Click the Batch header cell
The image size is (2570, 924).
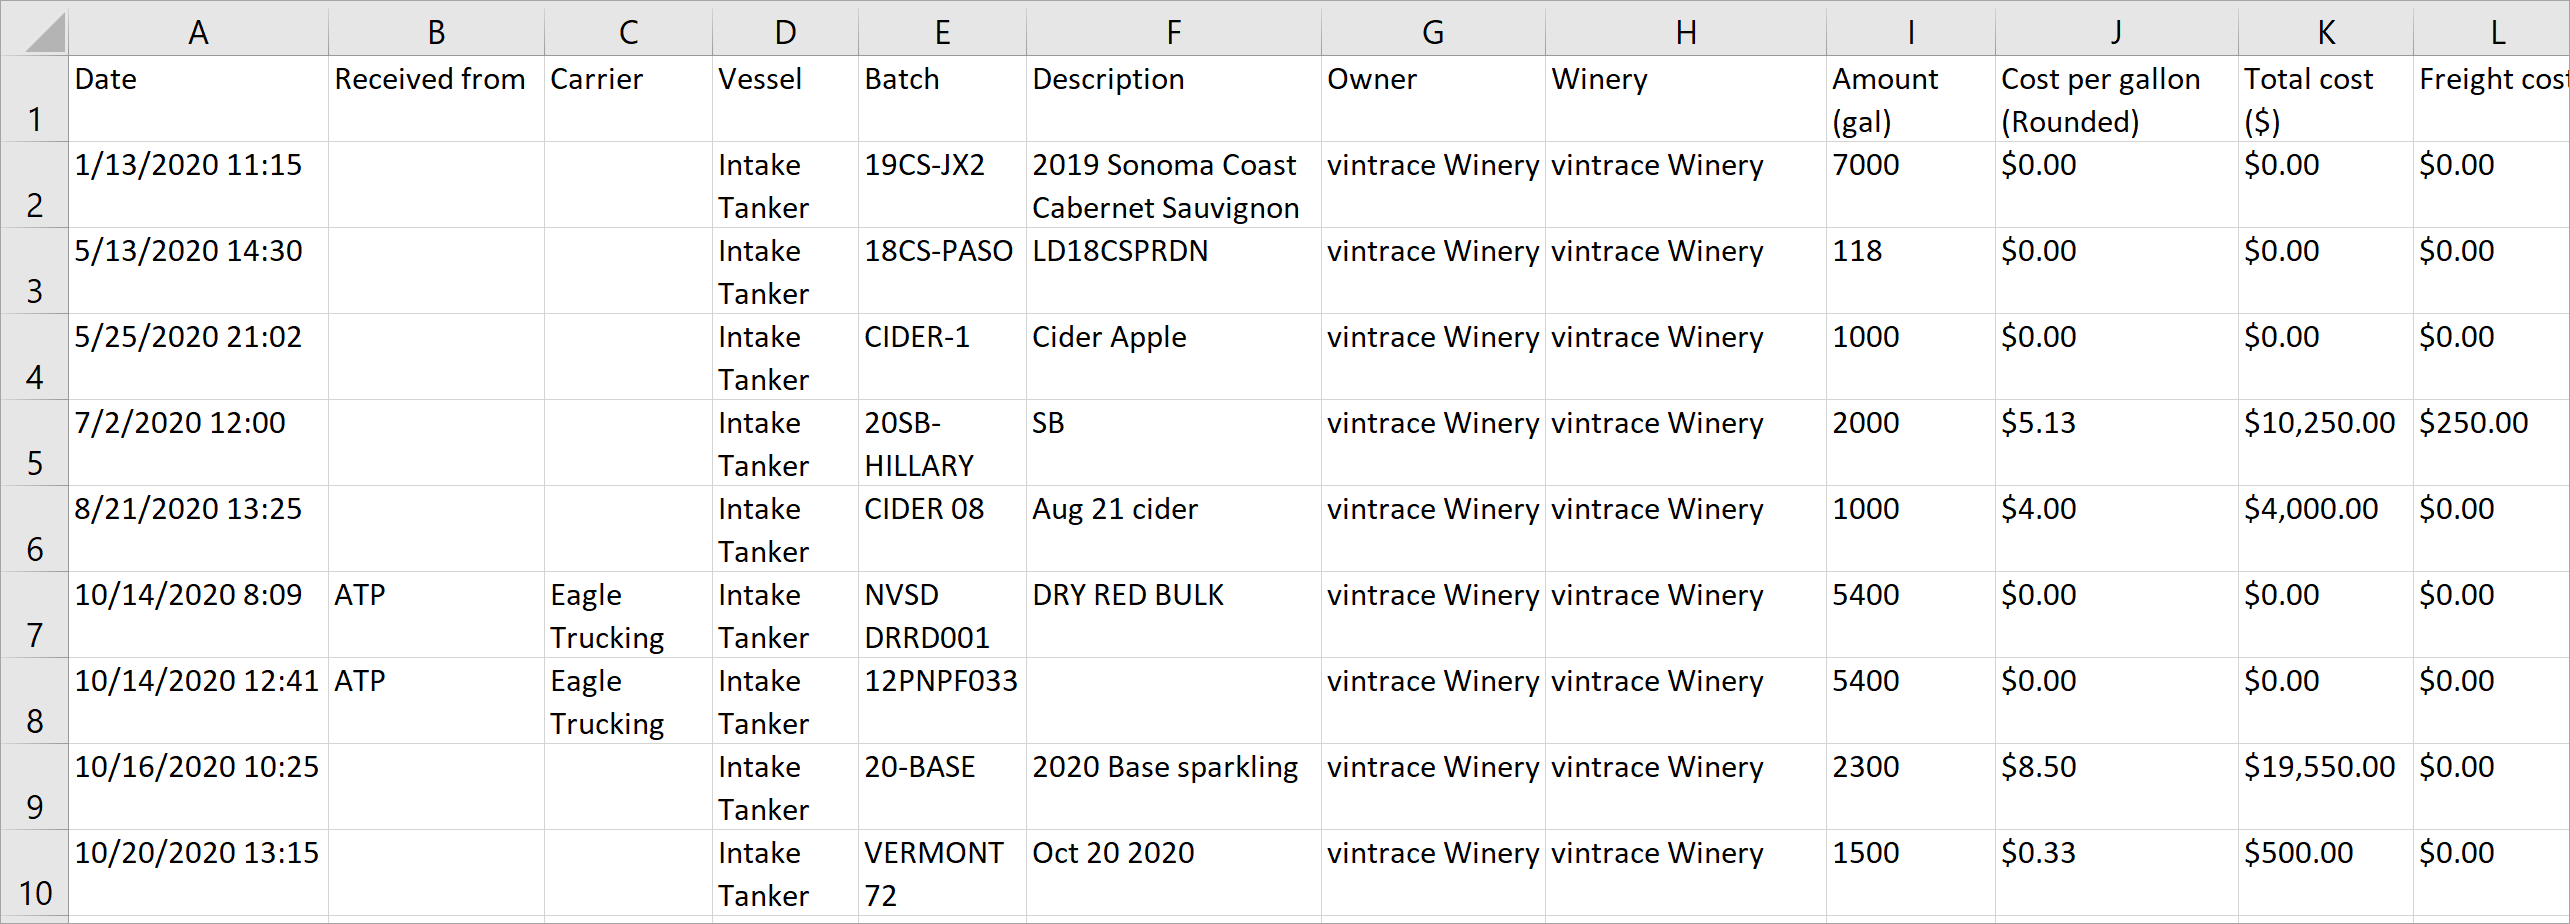(x=942, y=99)
